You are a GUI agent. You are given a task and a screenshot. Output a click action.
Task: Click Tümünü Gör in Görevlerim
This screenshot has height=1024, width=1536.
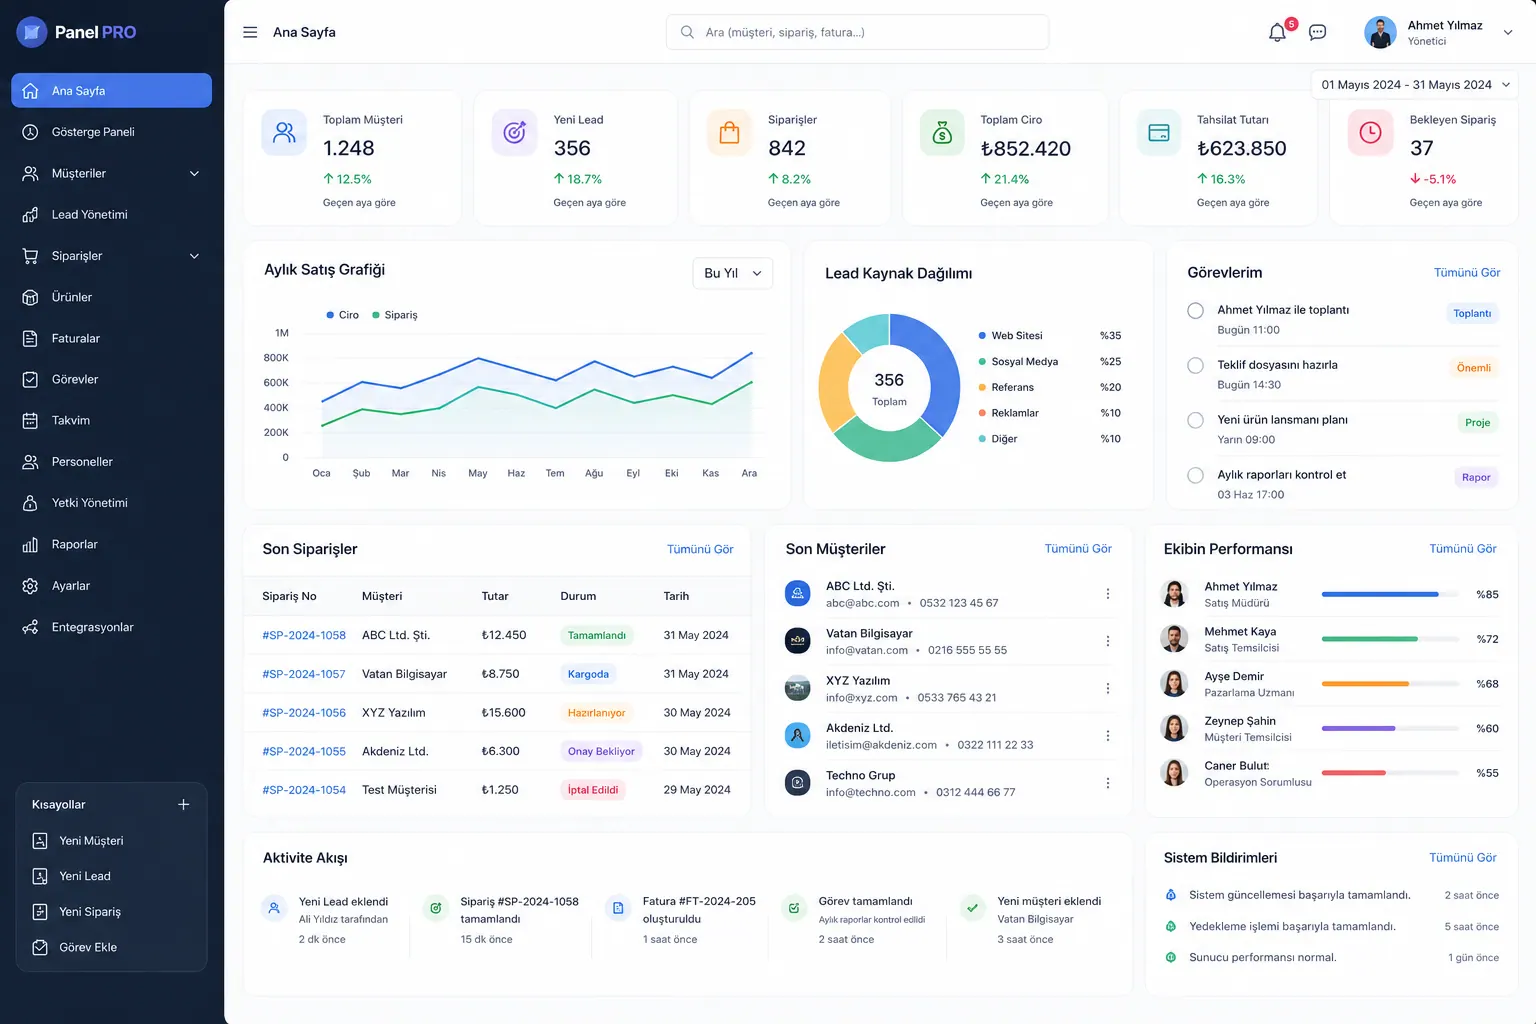(1467, 273)
